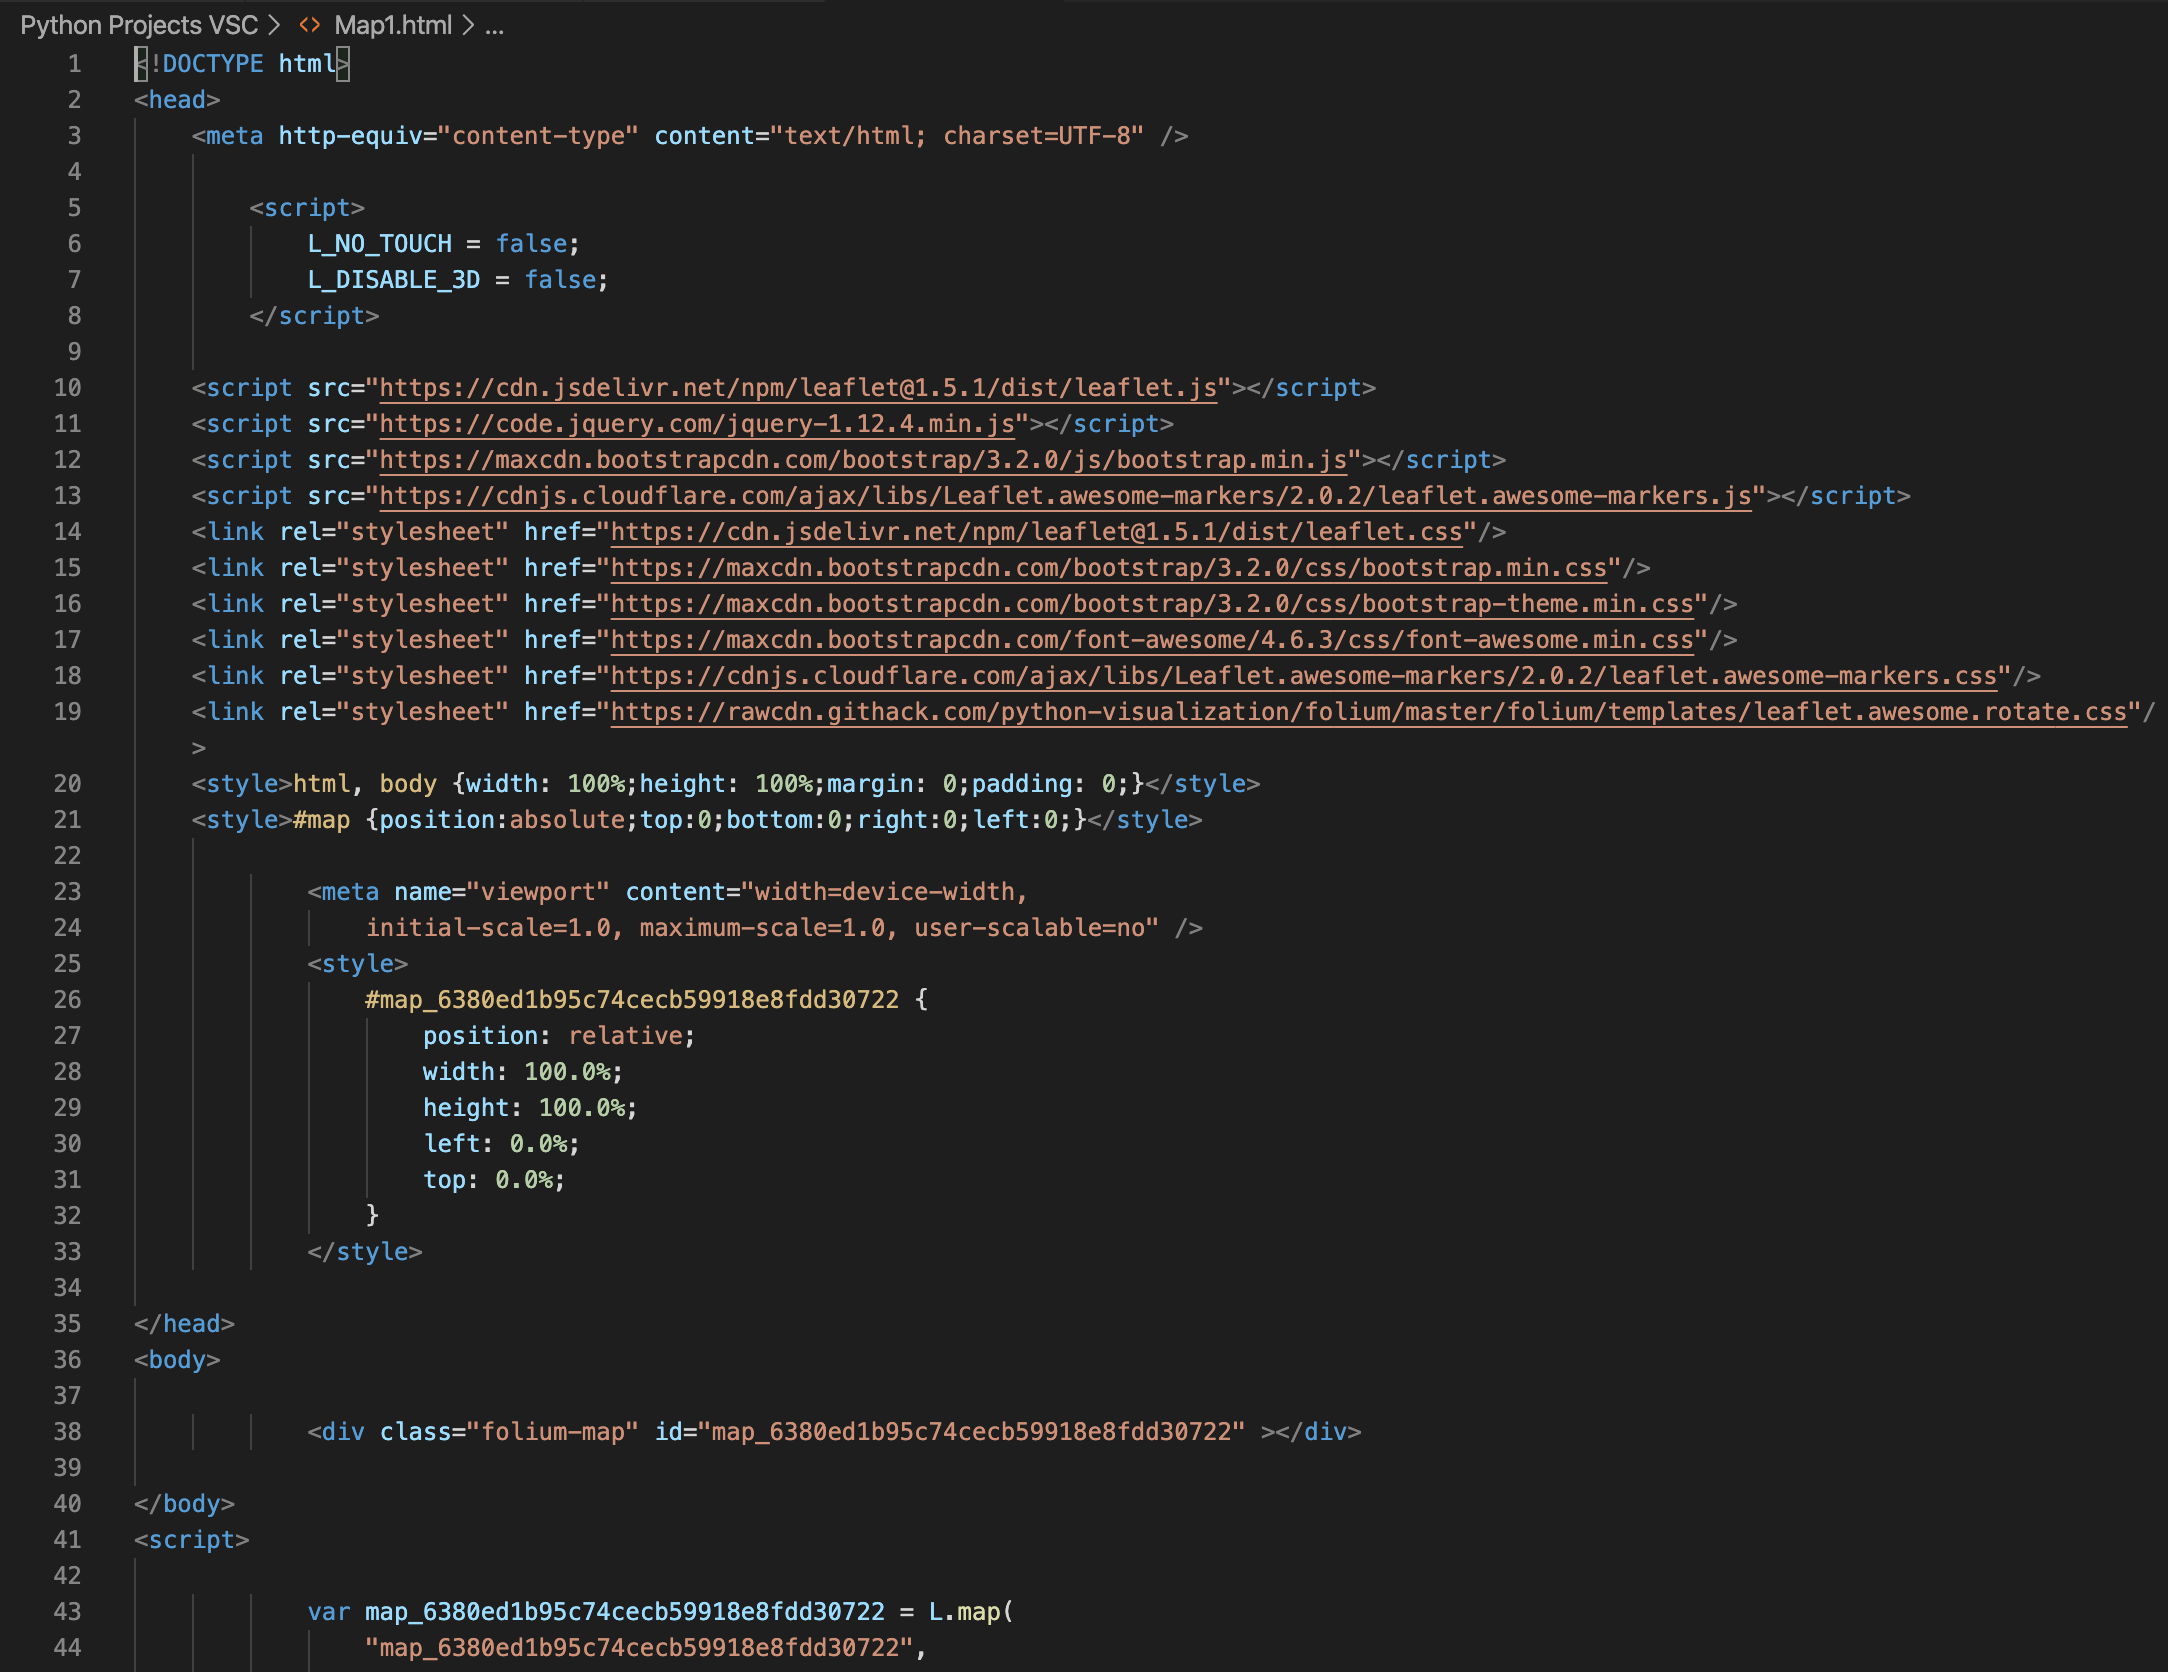This screenshot has width=2168, height=1672.
Task: Click the HTML file icon in breadcrumb
Action: pyautogui.click(x=310, y=25)
